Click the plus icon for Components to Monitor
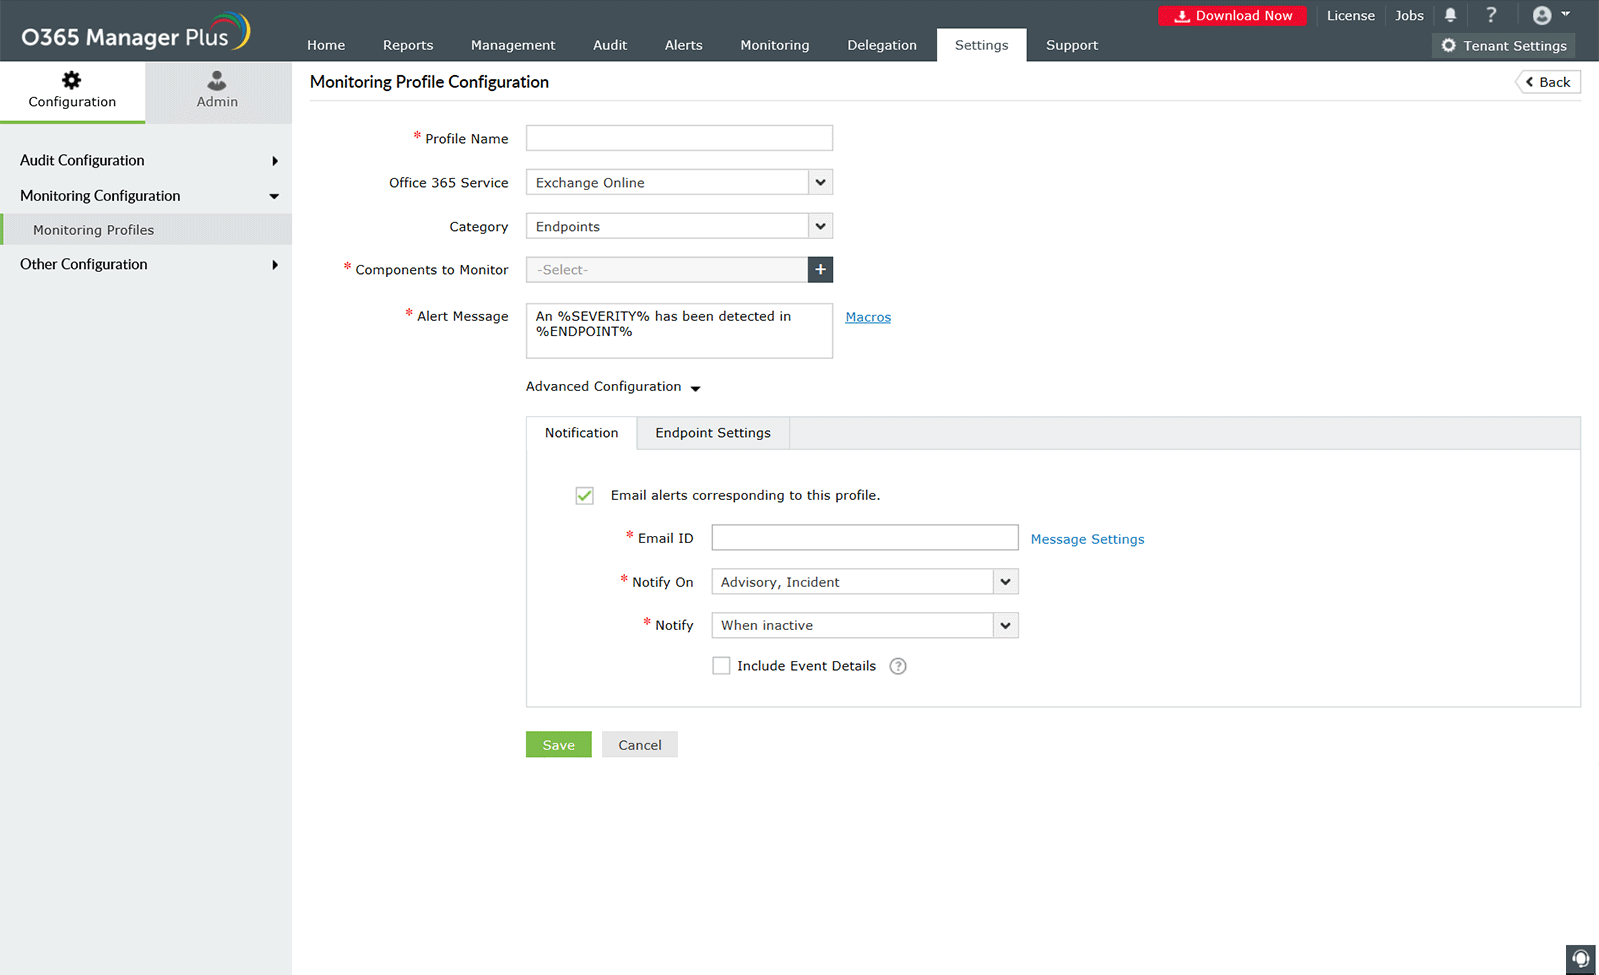 (820, 270)
